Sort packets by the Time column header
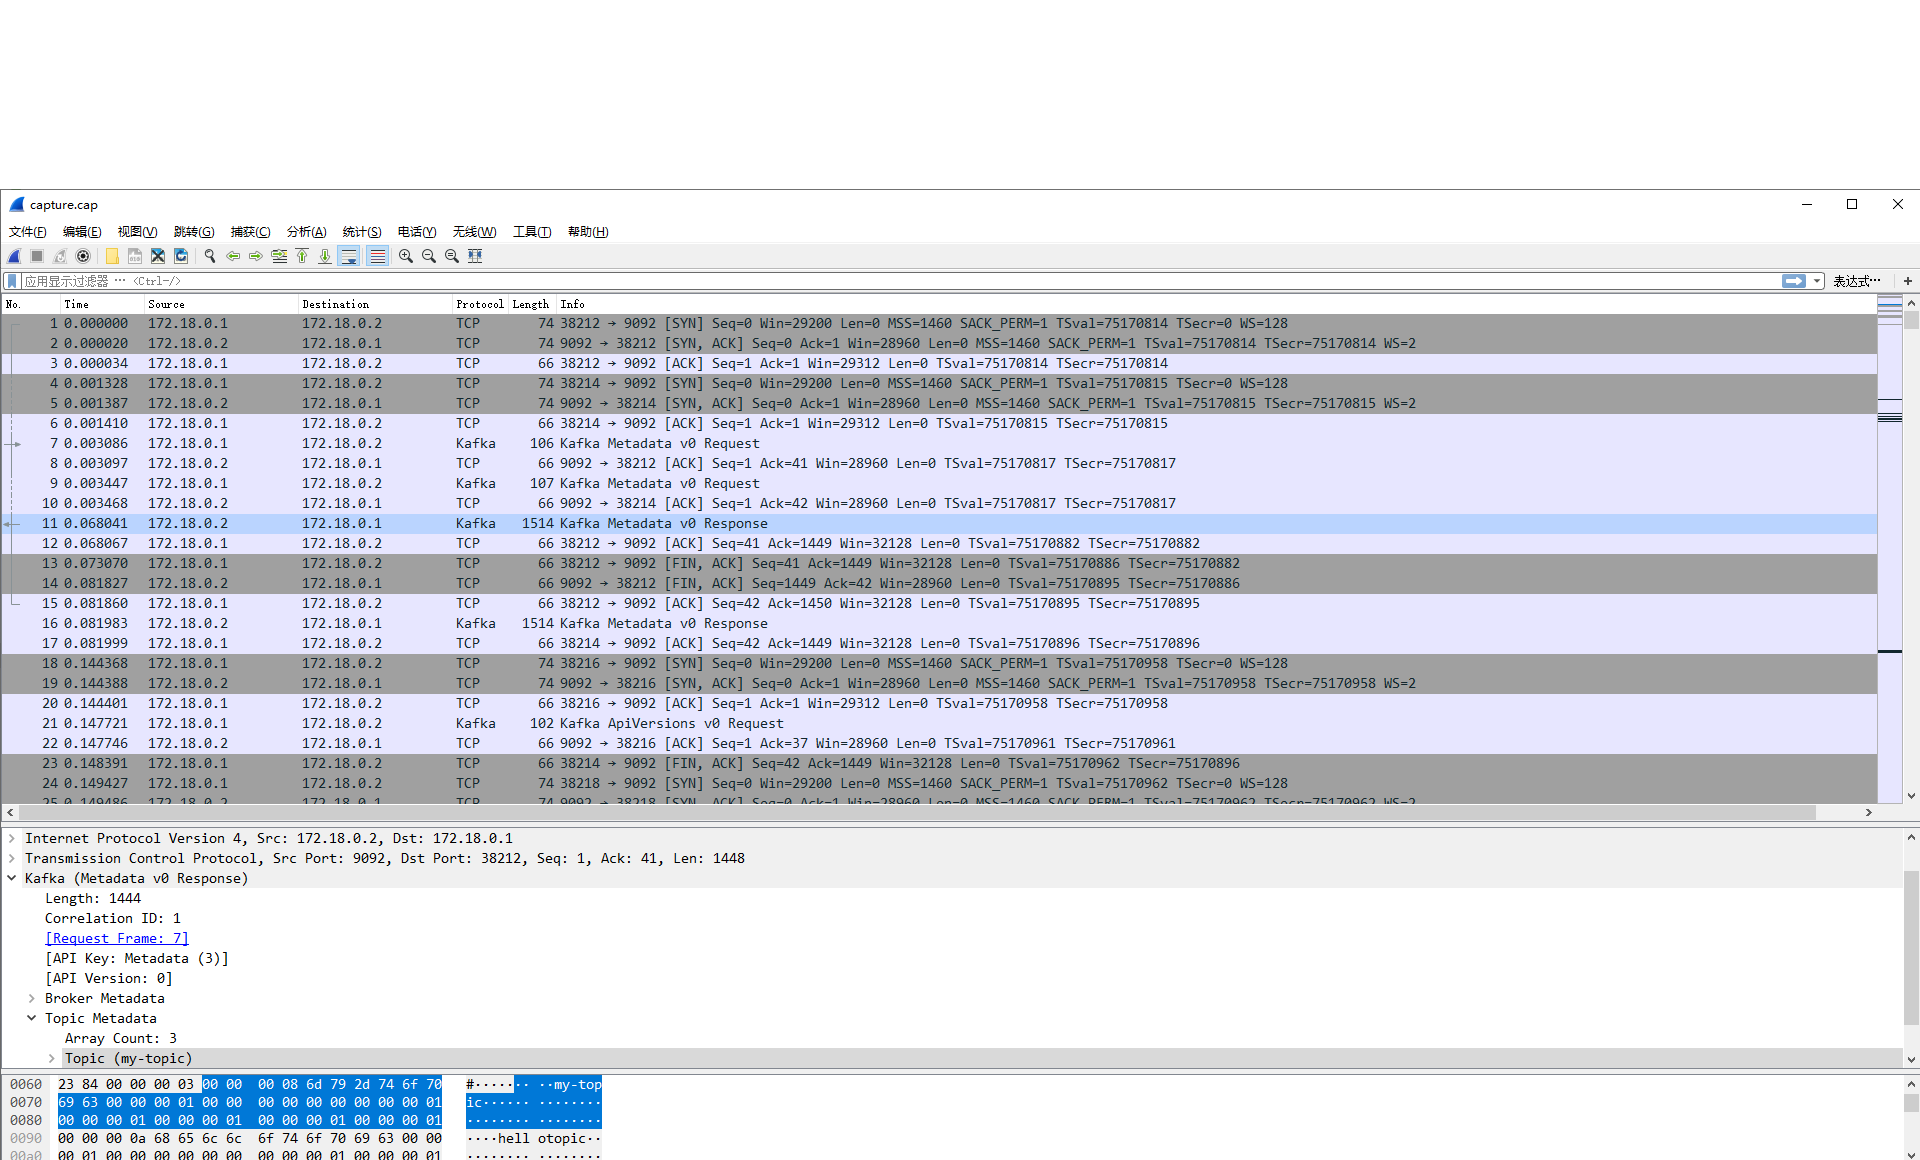Screen dimensions: 1920x1160 pos(102,304)
